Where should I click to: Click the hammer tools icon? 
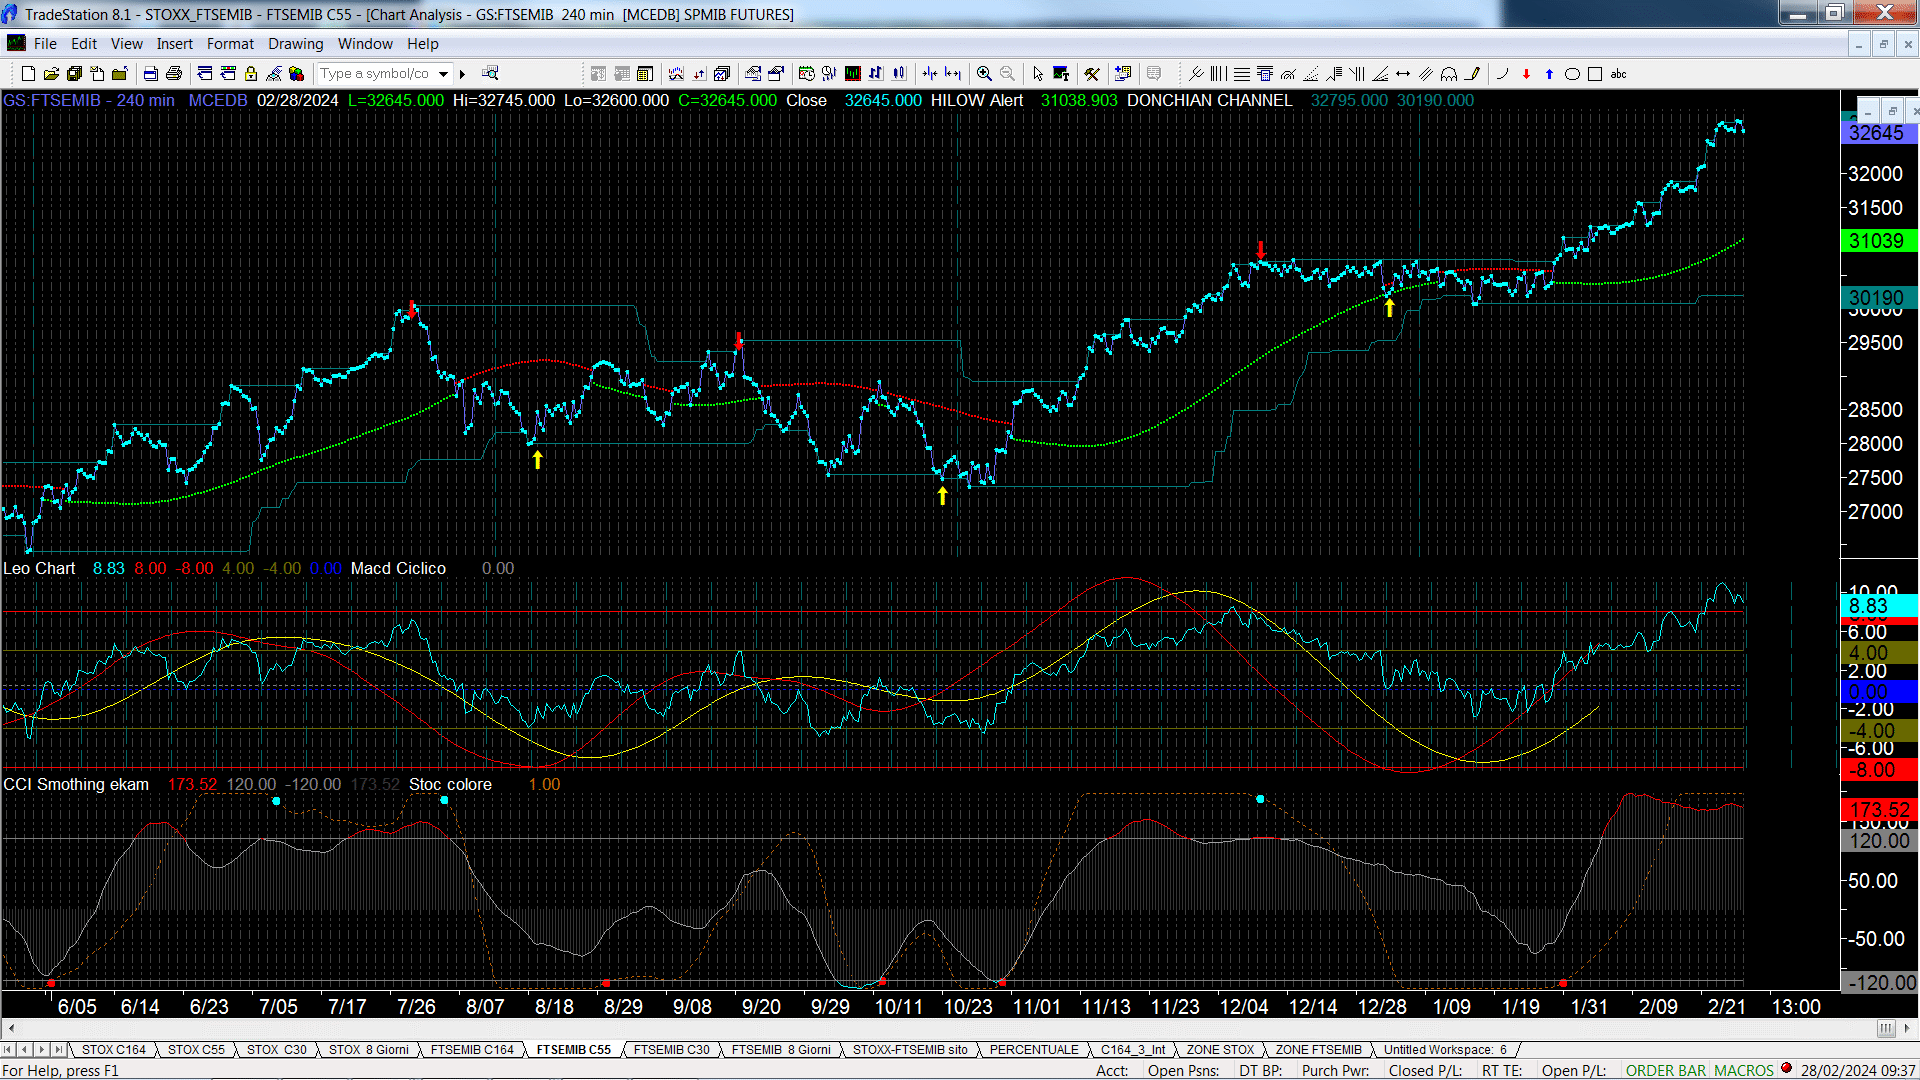point(1092,74)
